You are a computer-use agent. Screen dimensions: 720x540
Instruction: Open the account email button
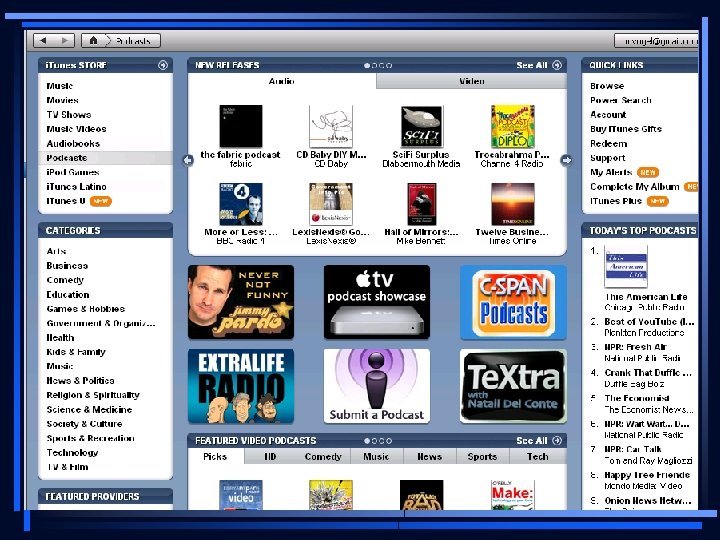point(657,40)
